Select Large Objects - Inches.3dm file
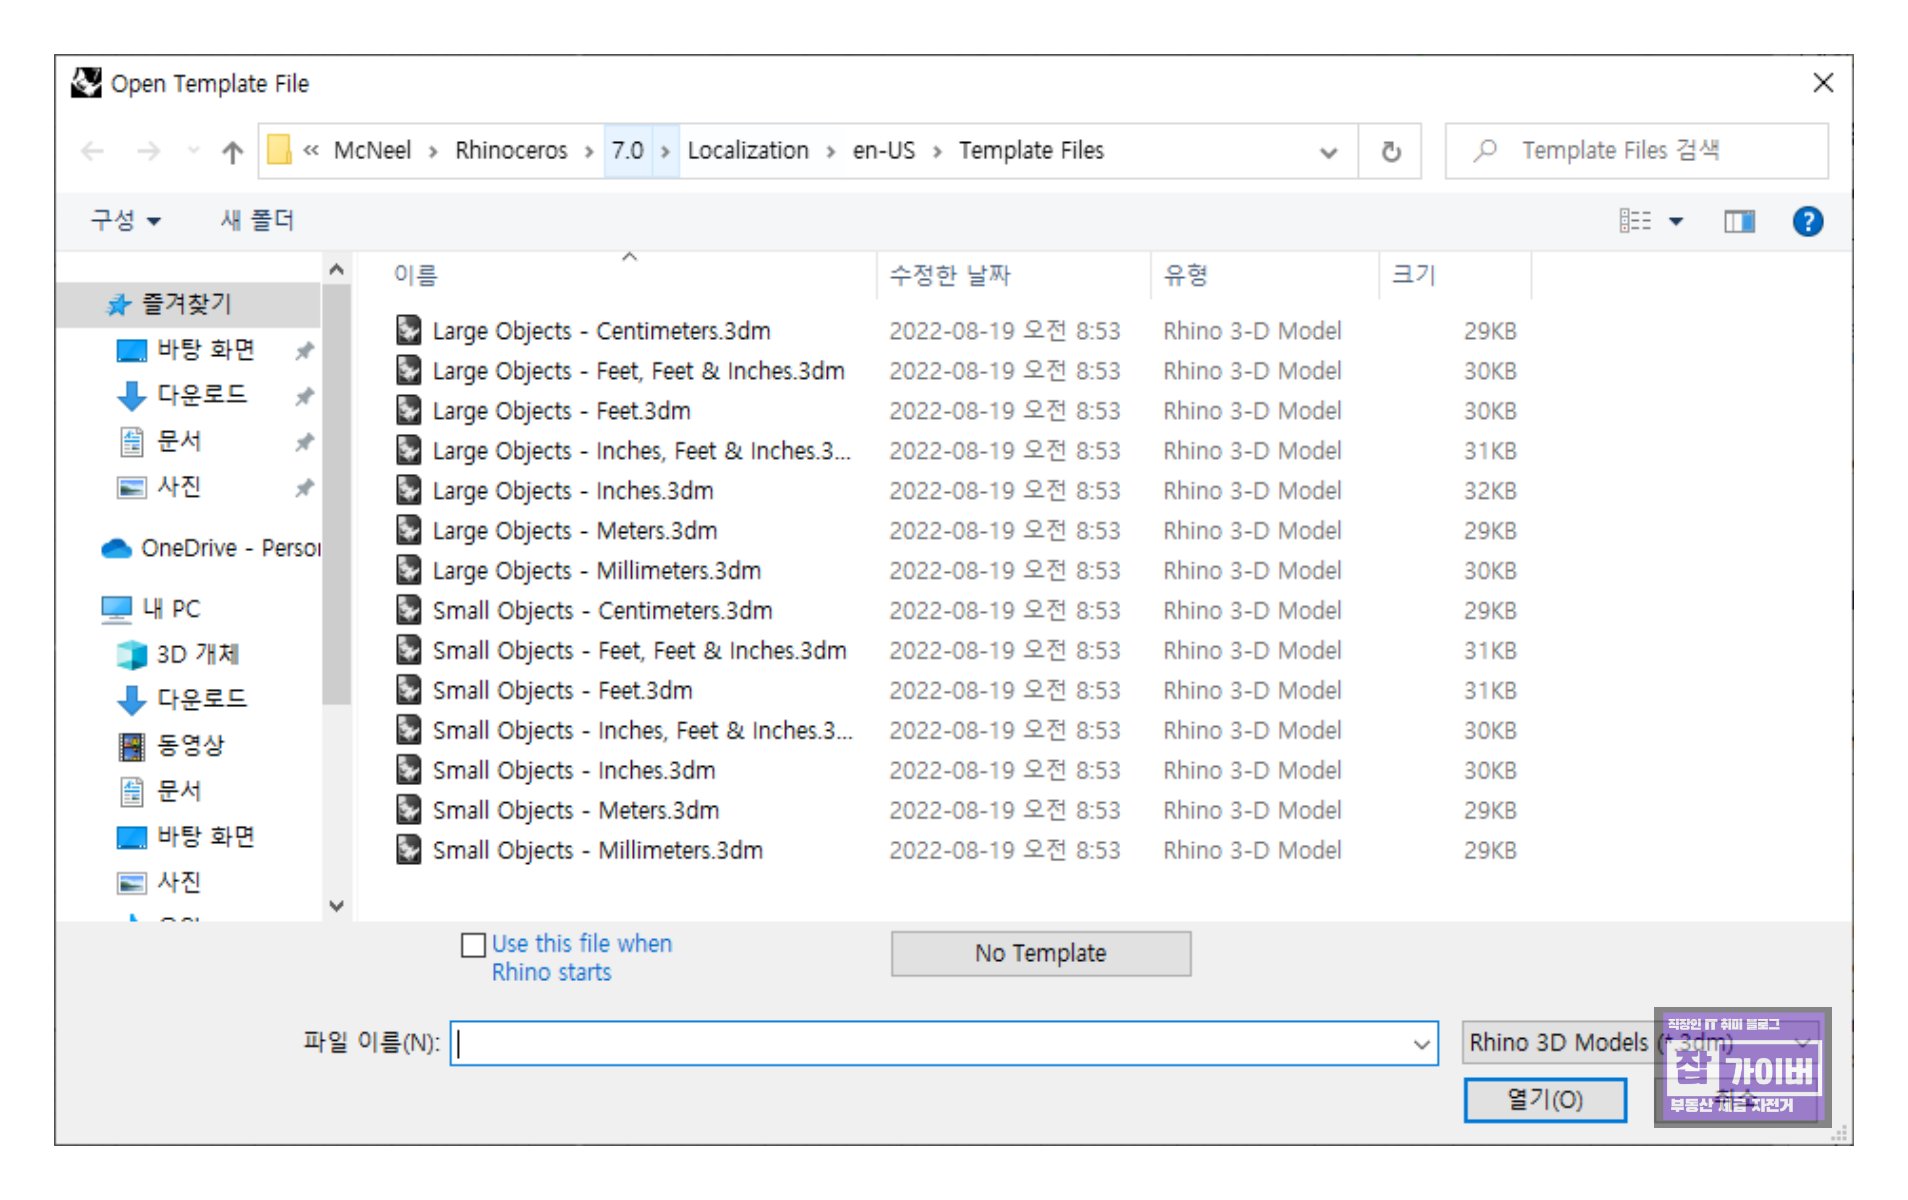Screen dimensions: 1908x1200 click(x=572, y=491)
